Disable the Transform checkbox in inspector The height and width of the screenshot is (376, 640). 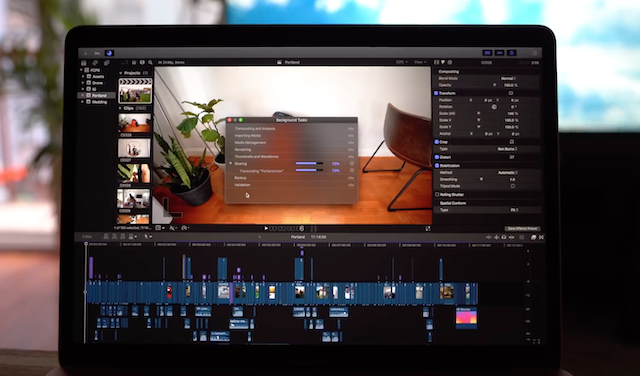436,93
